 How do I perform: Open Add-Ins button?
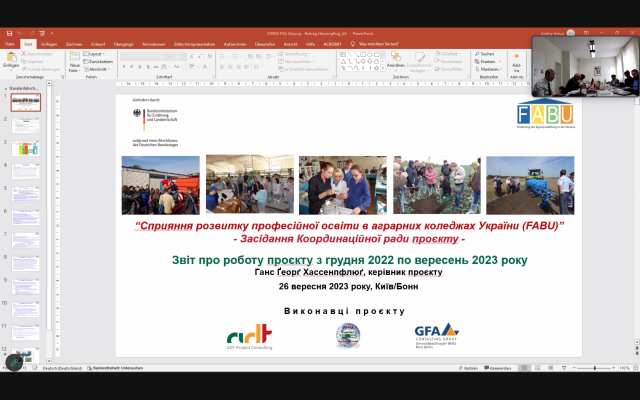tap(516, 62)
